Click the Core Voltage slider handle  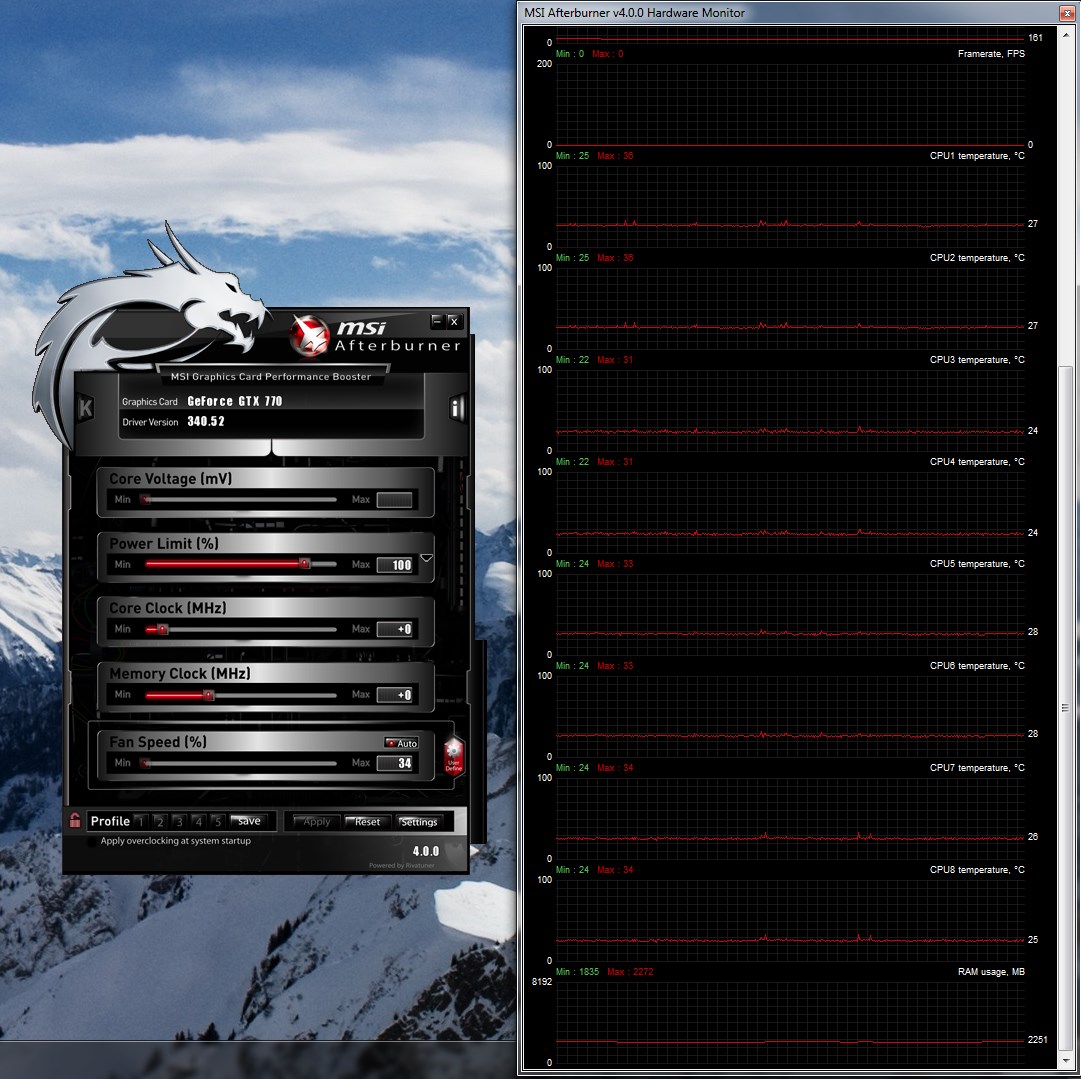tap(145, 499)
